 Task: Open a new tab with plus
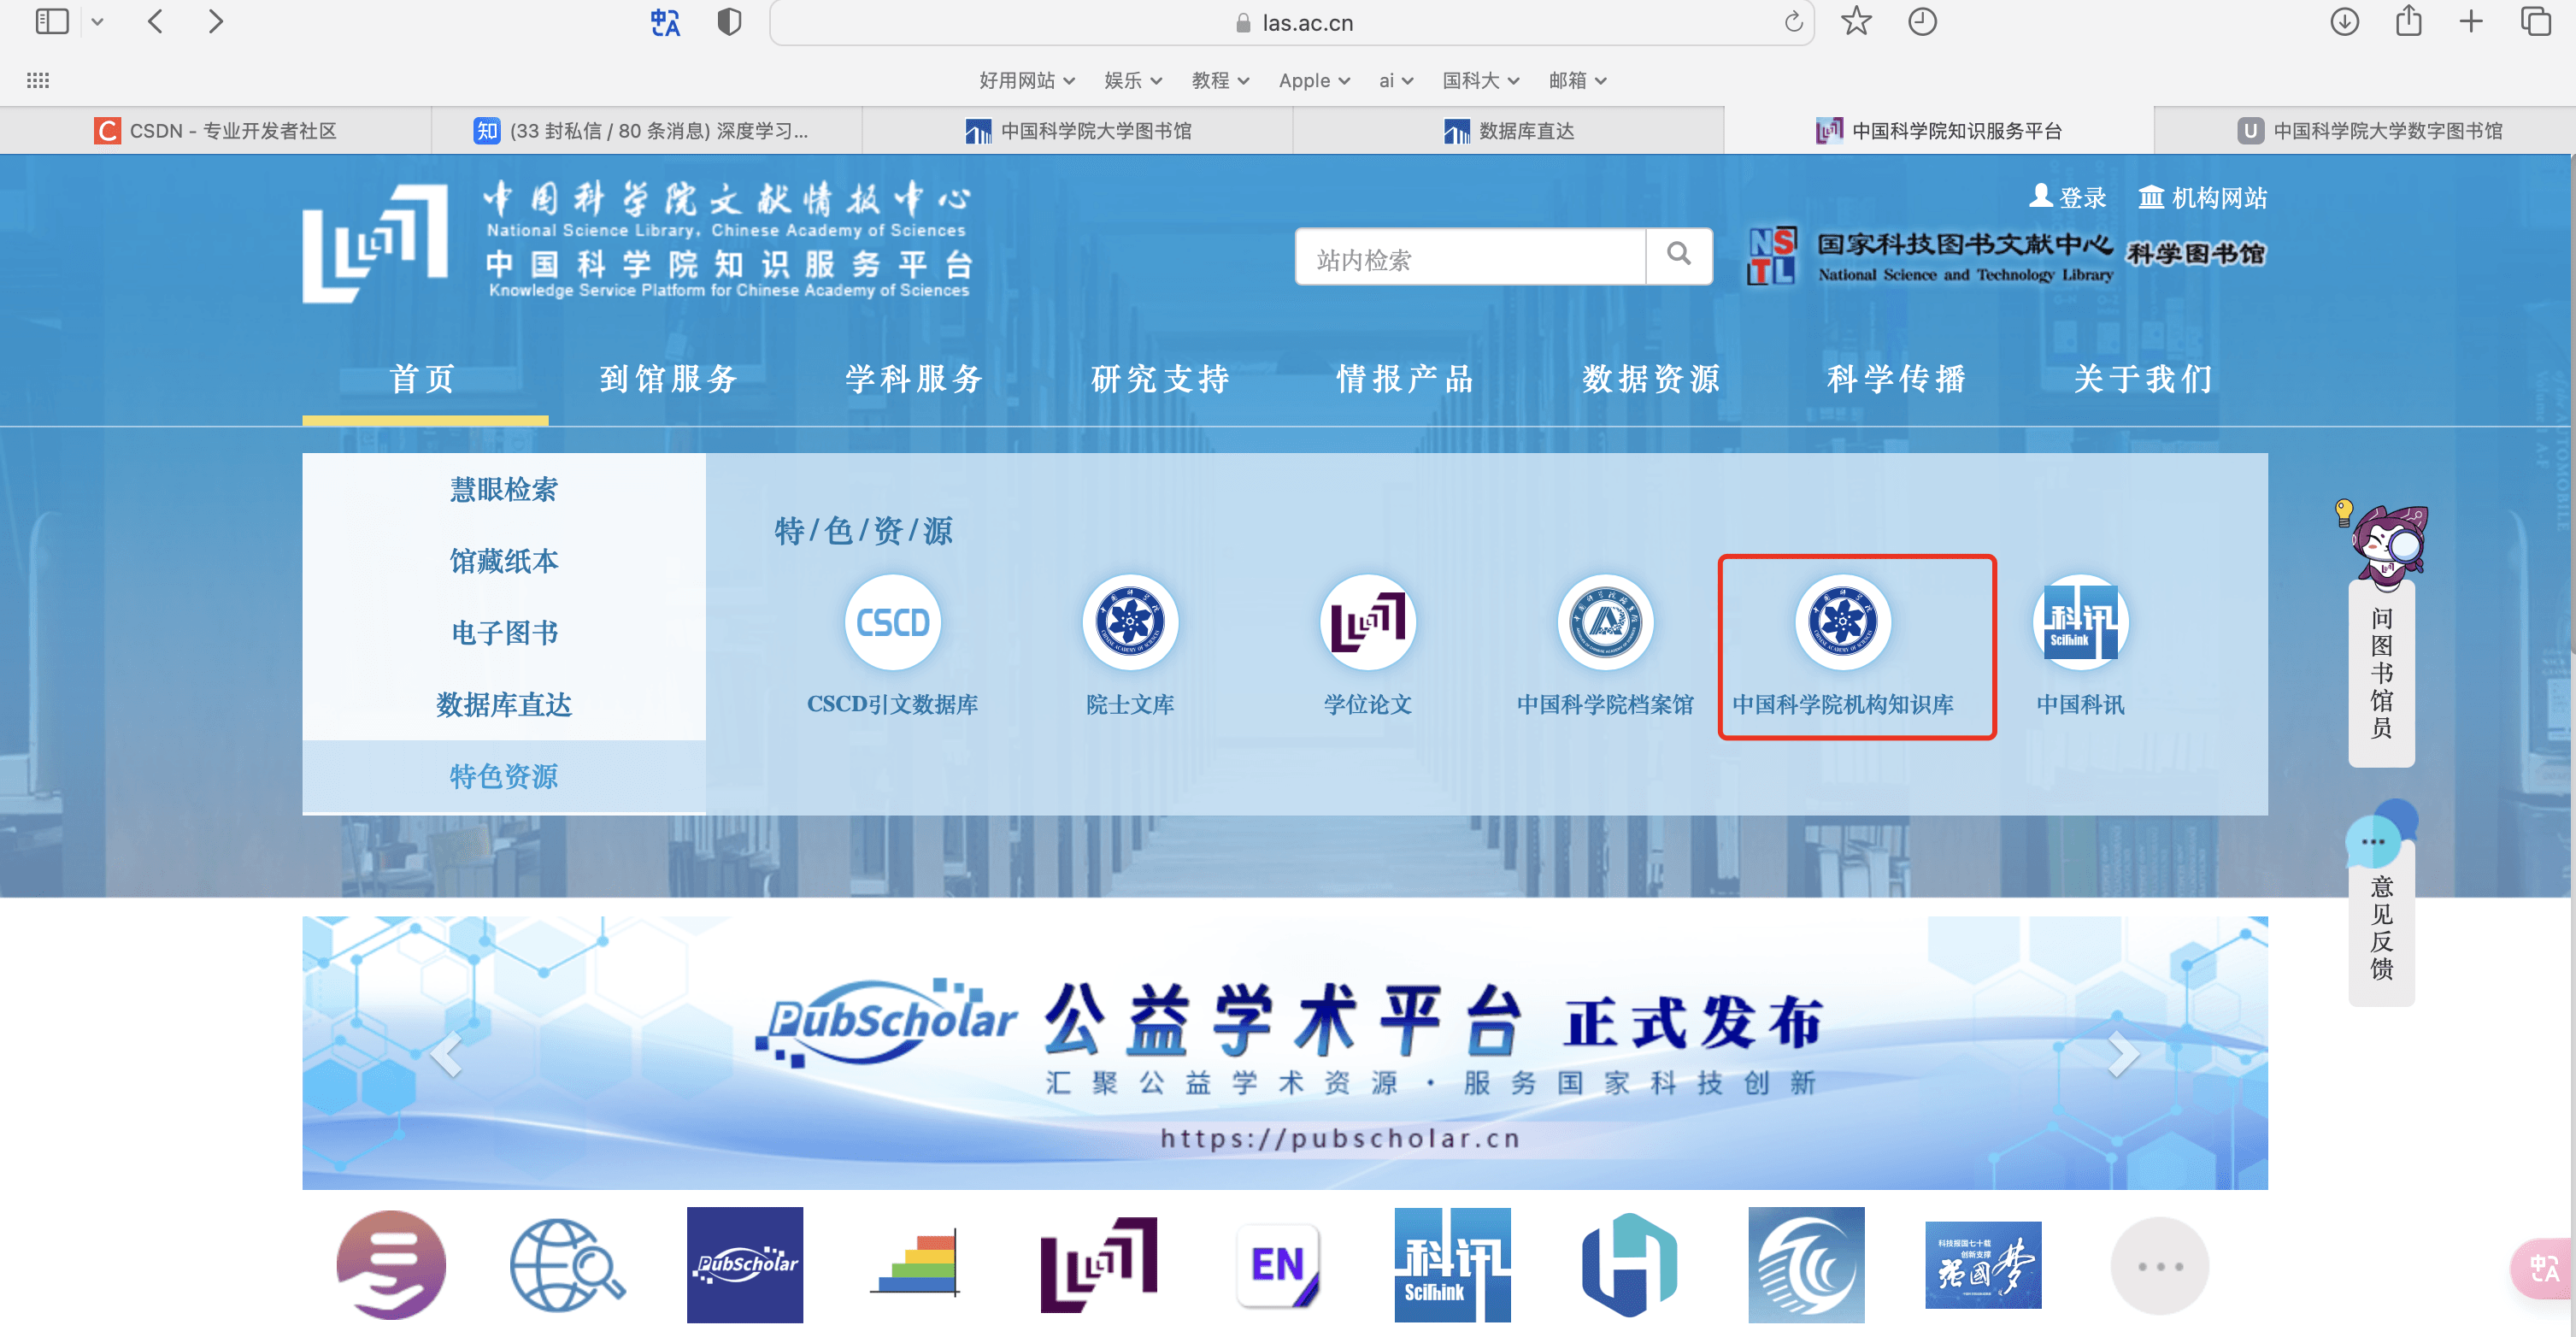[2471, 21]
